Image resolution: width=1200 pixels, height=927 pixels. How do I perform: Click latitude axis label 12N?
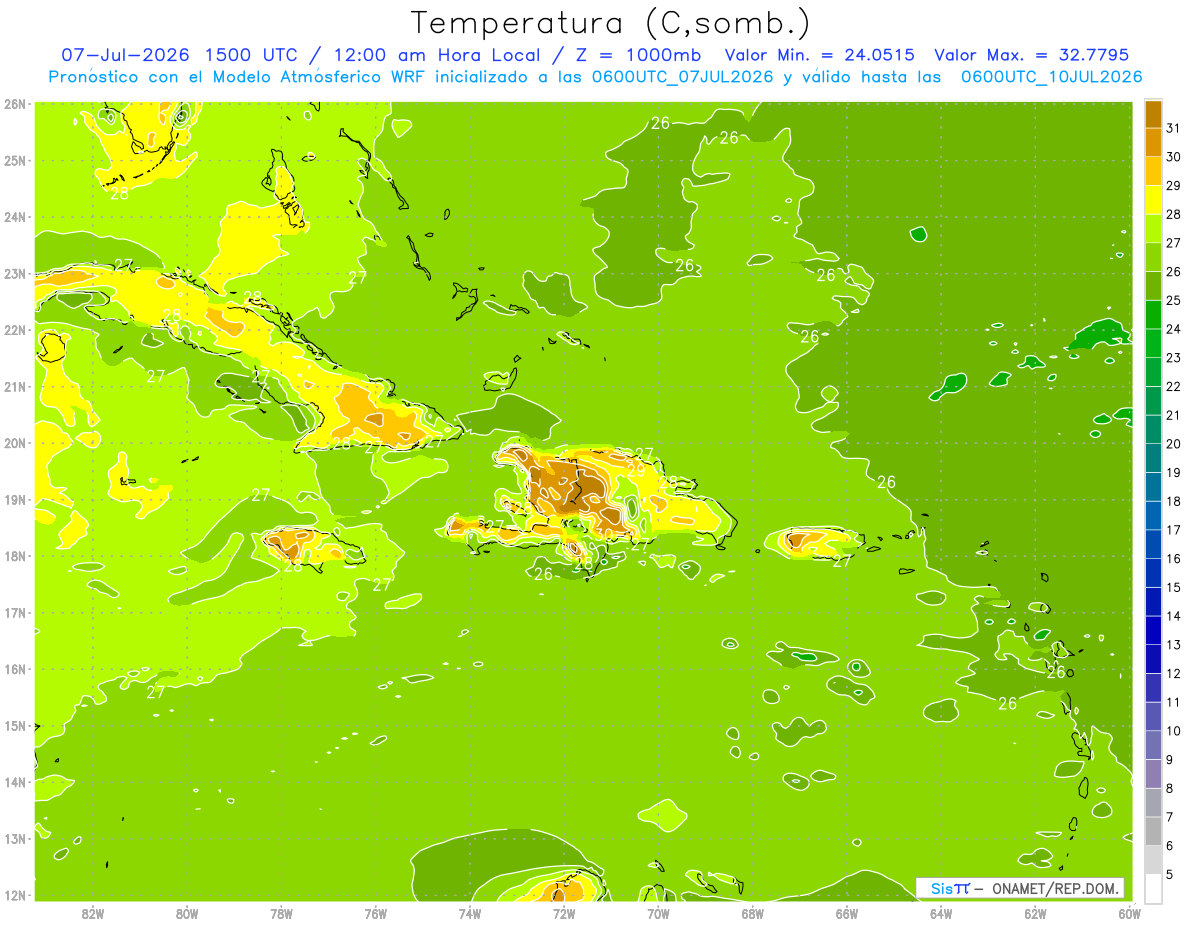point(15,895)
